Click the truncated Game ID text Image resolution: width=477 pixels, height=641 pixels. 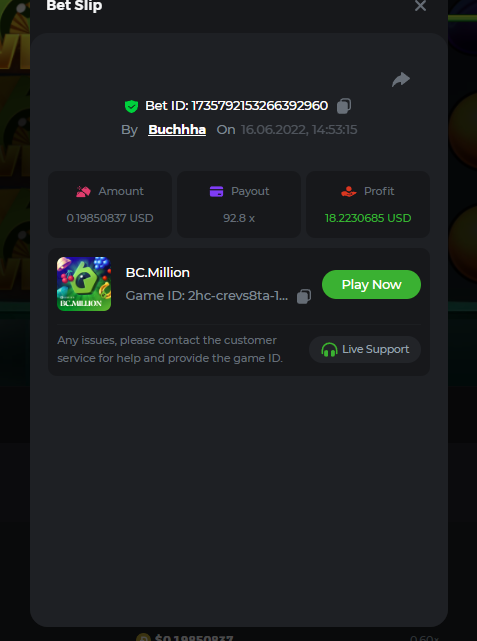click(206, 296)
